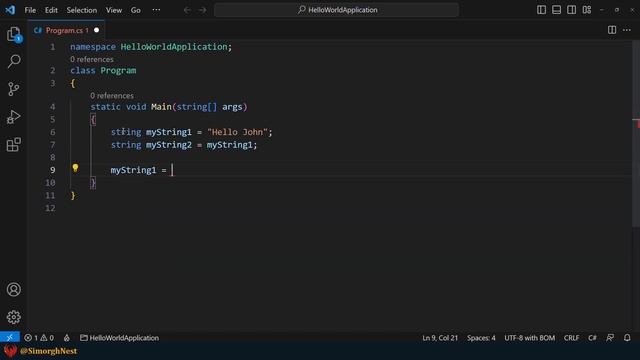Go back with the left arrow

[x=187, y=10]
